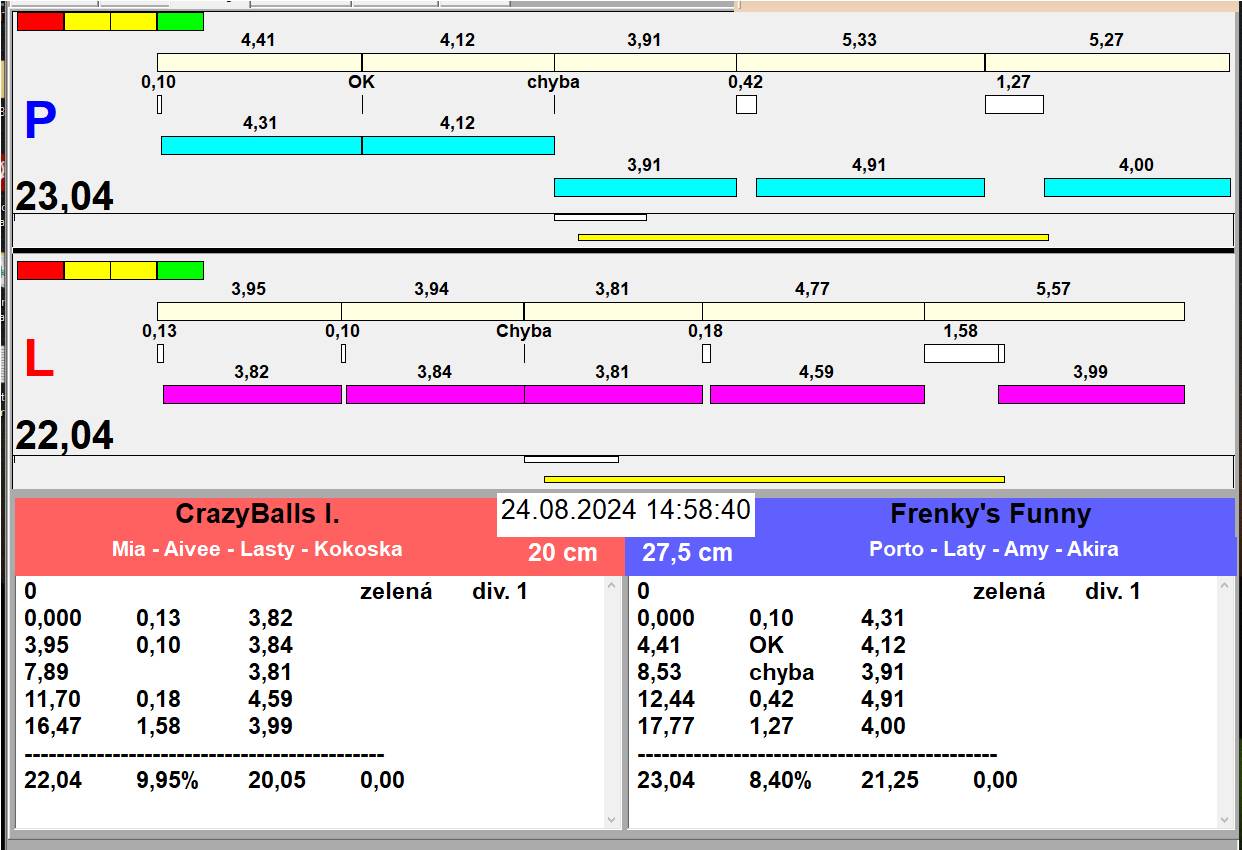Click the red L lane letter

pos(38,360)
